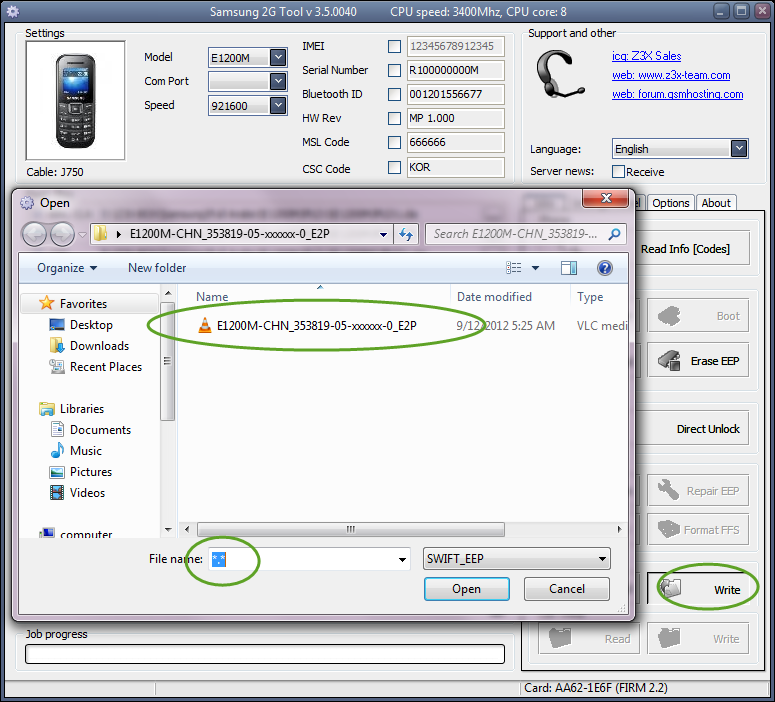Open forum.gsmhosting.com link
The height and width of the screenshot is (702, 775).
pyautogui.click(x=677, y=94)
